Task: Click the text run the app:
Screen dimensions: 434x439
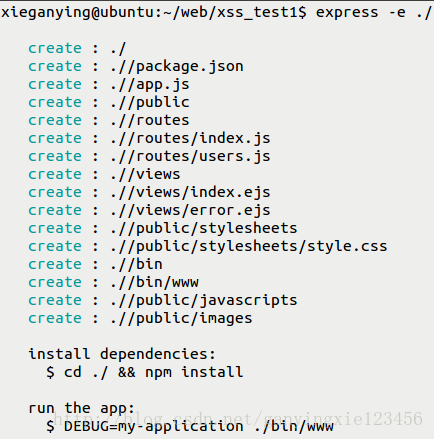Action: click(82, 408)
